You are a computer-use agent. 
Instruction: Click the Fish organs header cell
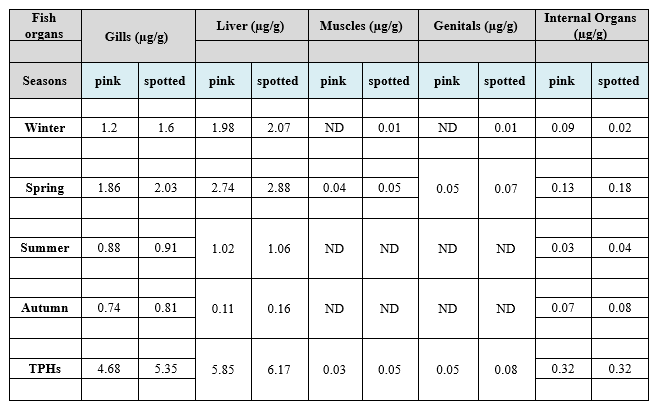pos(44,25)
